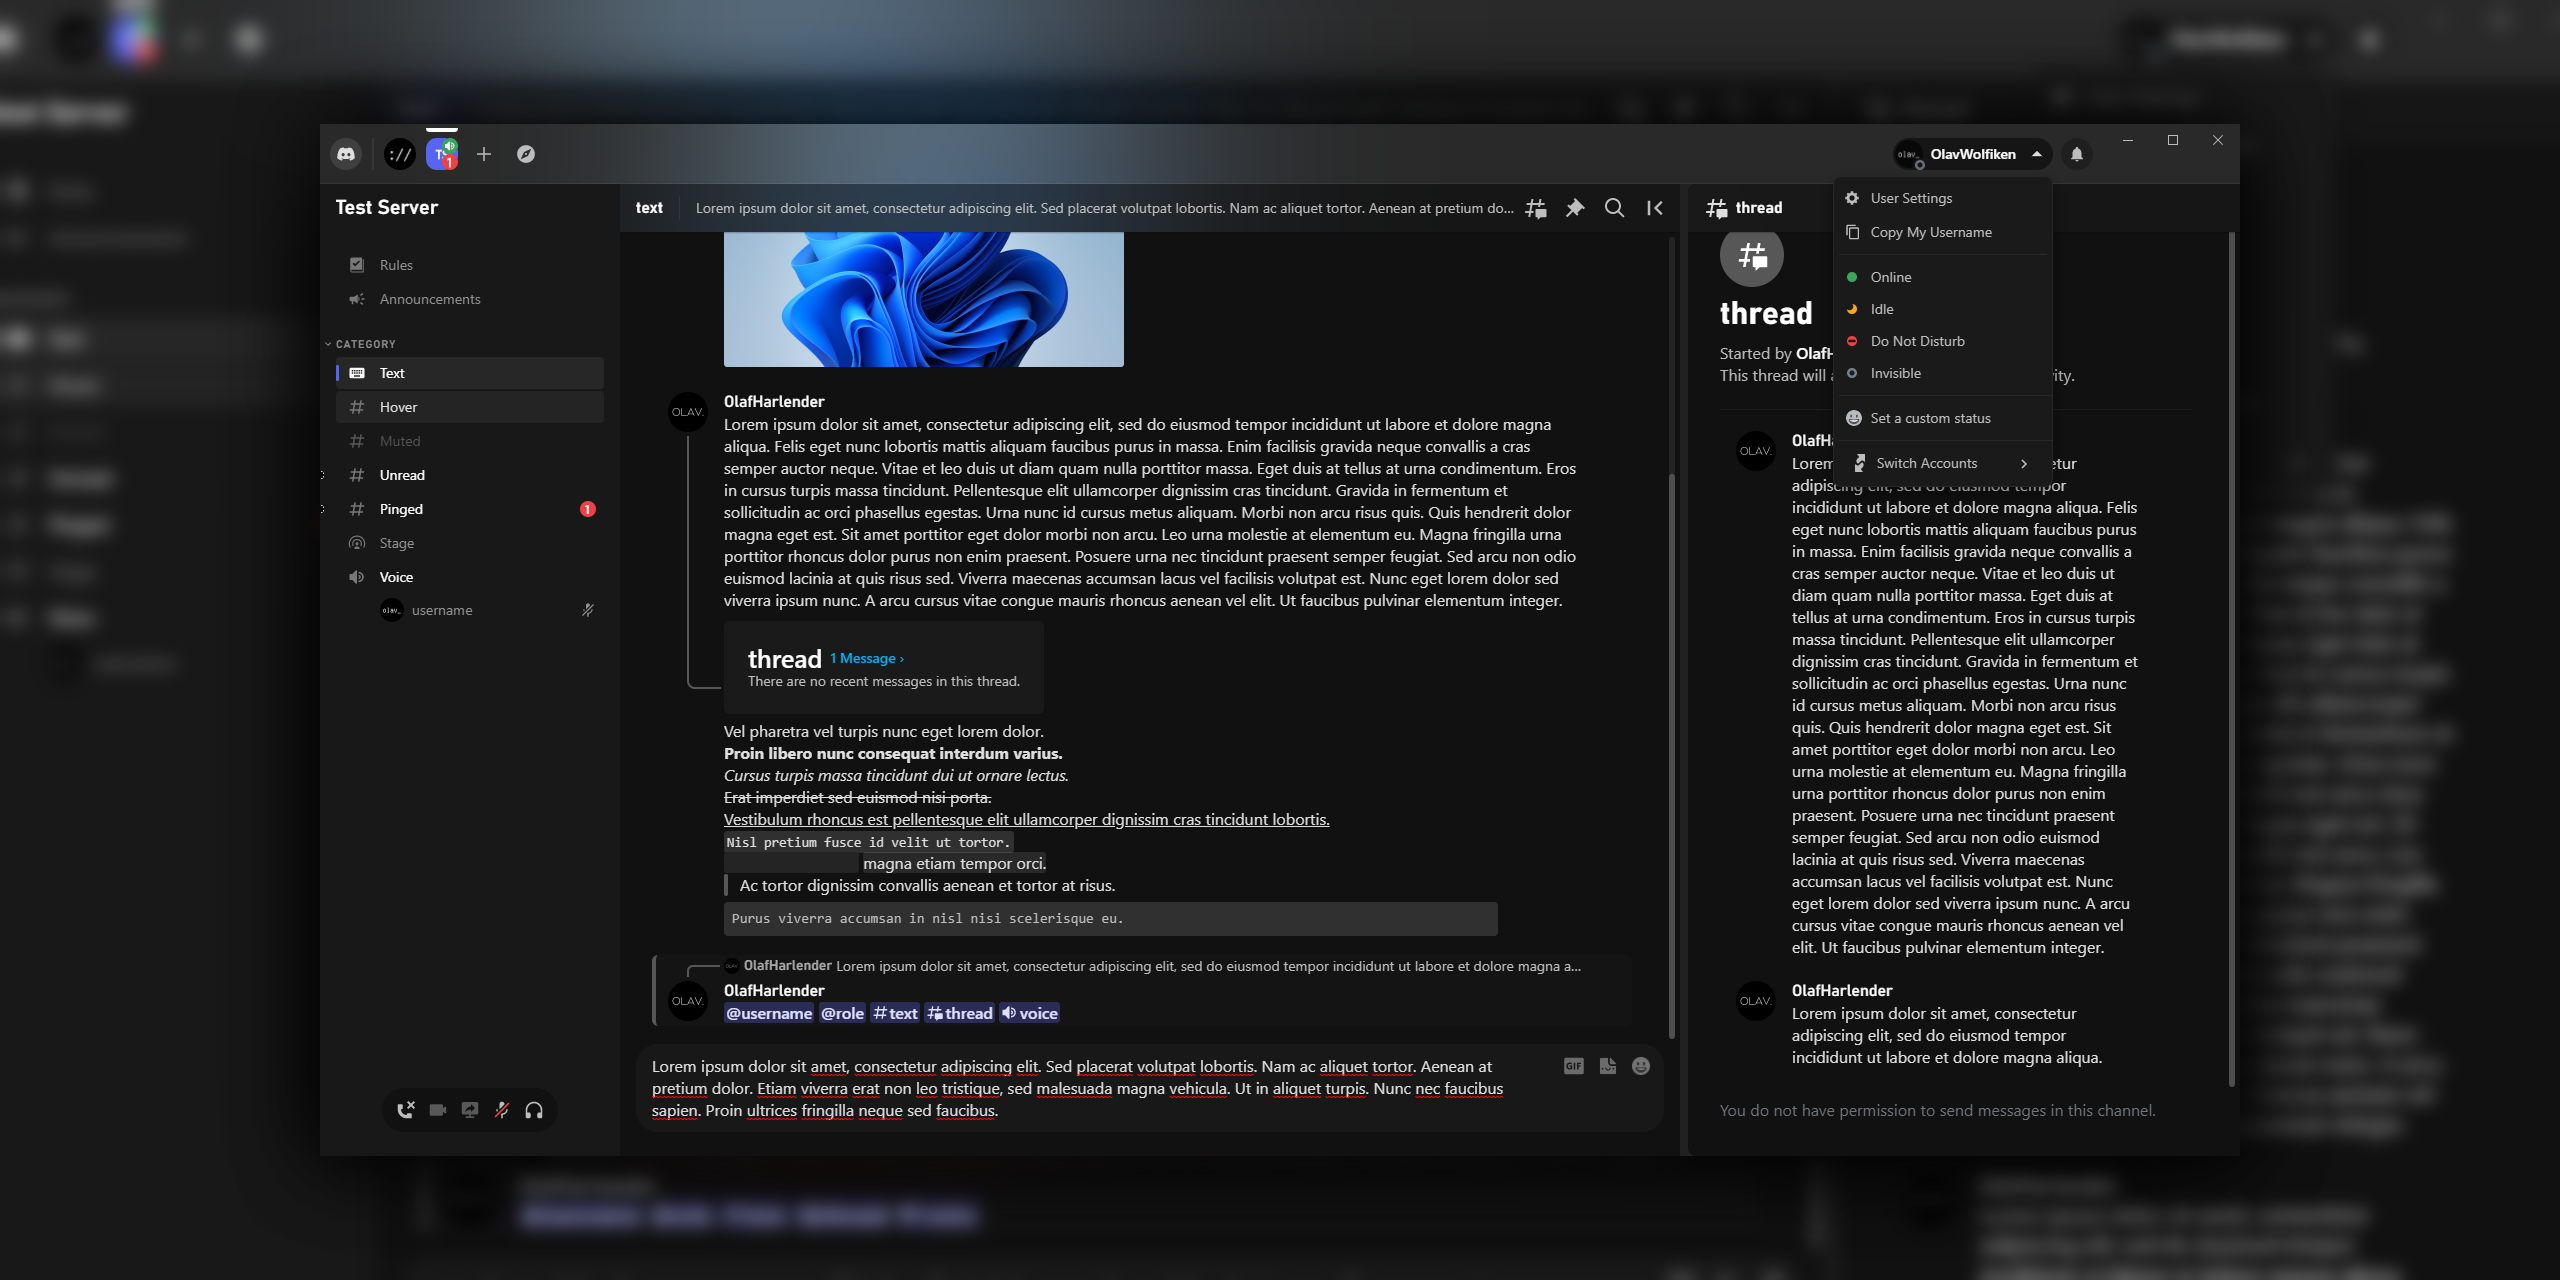Click Set a custom status
Image resolution: width=2560 pixels, height=1280 pixels.
click(x=1930, y=417)
